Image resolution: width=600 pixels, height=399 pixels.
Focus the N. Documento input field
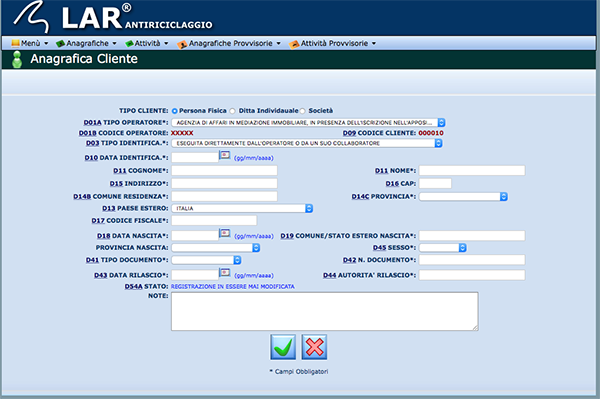(472, 260)
